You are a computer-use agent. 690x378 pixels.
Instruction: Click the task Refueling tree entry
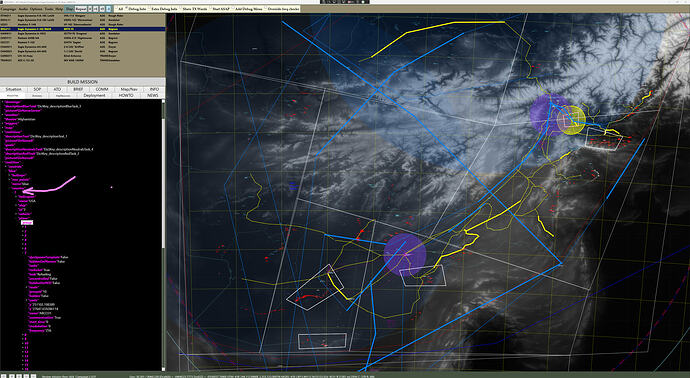click(40, 274)
